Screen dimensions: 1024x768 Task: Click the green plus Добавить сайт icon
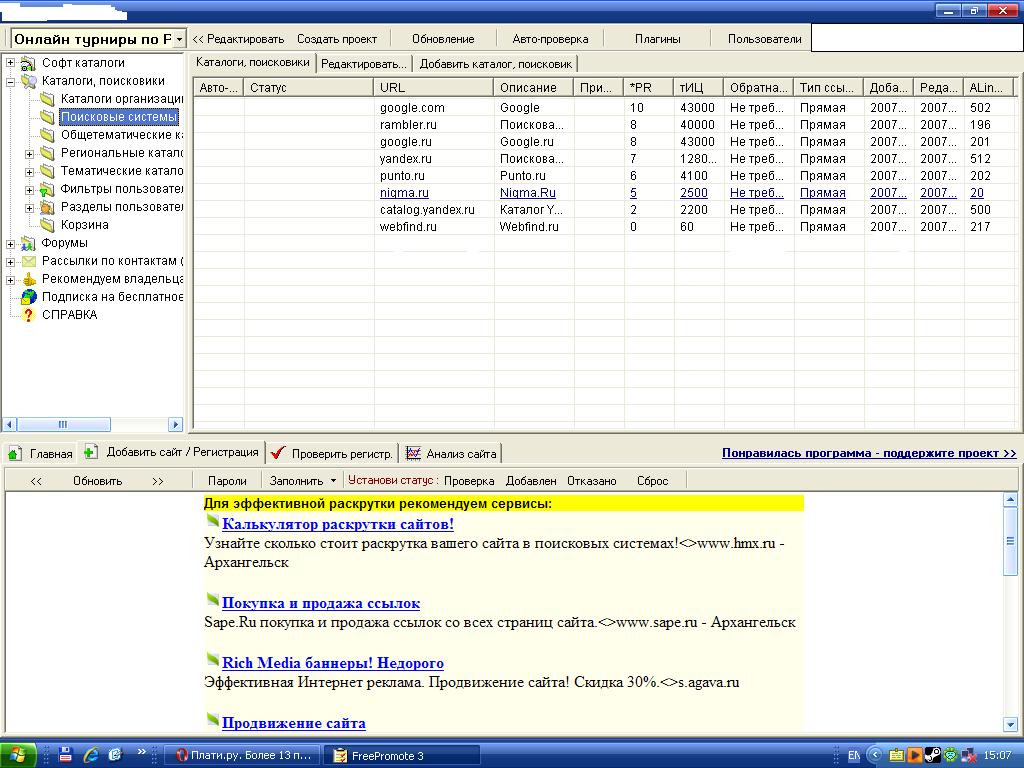[x=91, y=451]
